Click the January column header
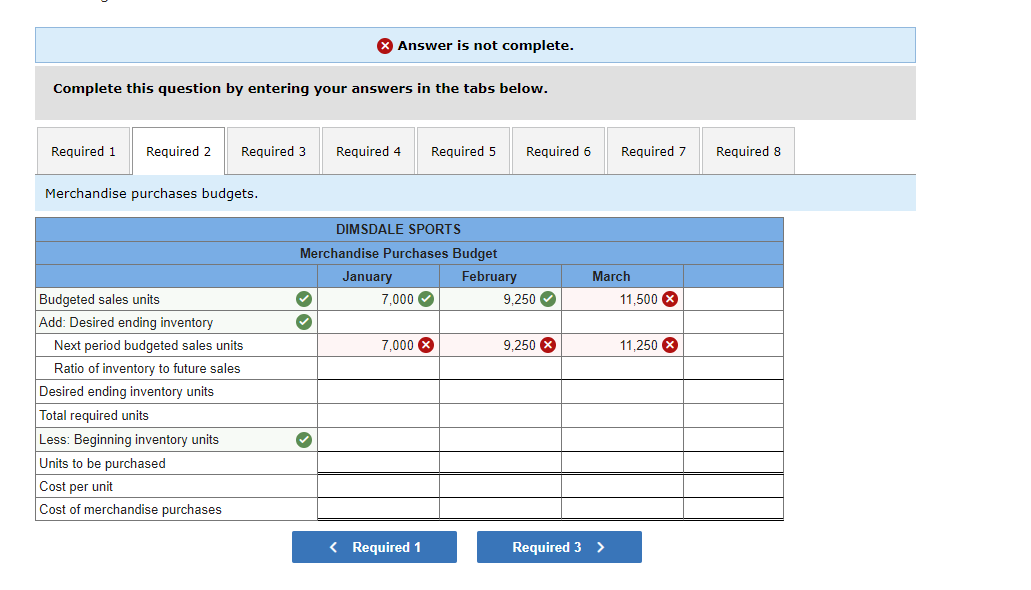Screen dimensions: 1031x590 pyautogui.click(x=367, y=277)
